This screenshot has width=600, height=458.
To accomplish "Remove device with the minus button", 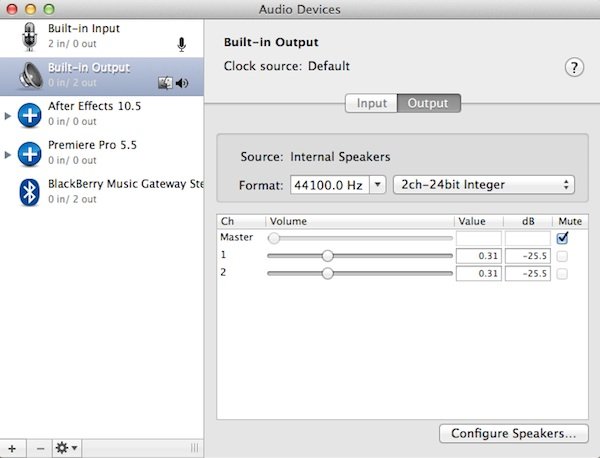I will point(40,448).
